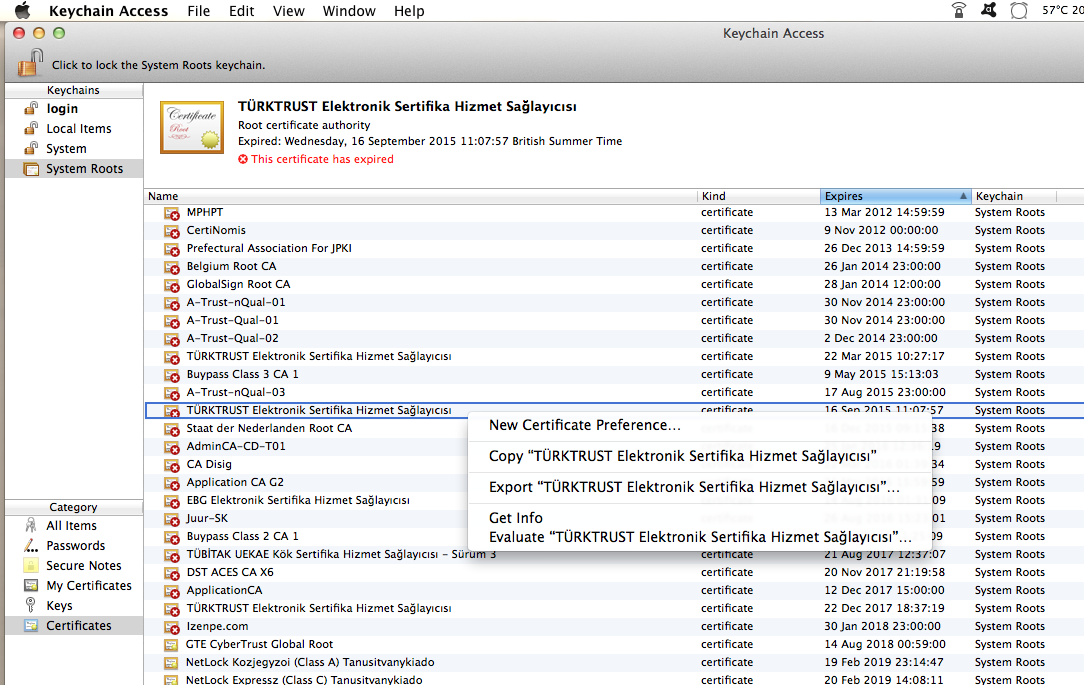Image resolution: width=1084 pixels, height=685 pixels.
Task: Click expired certificate icon beside A-Trust-nQual-01
Action: point(171,303)
